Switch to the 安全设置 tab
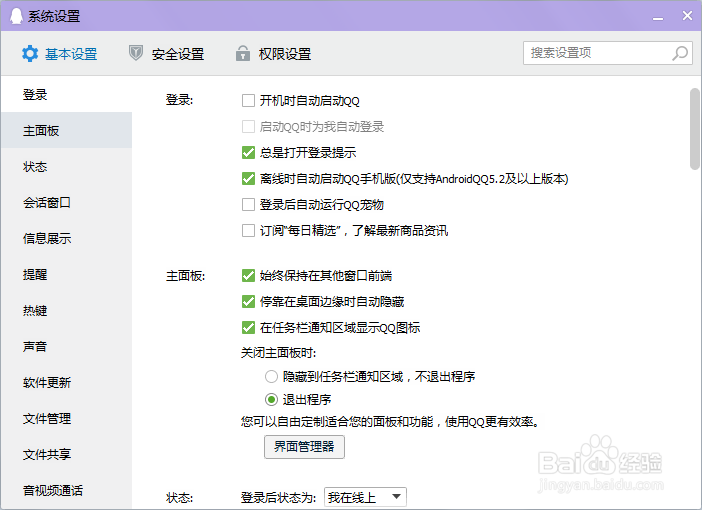The width and height of the screenshot is (702, 510). (x=167, y=54)
